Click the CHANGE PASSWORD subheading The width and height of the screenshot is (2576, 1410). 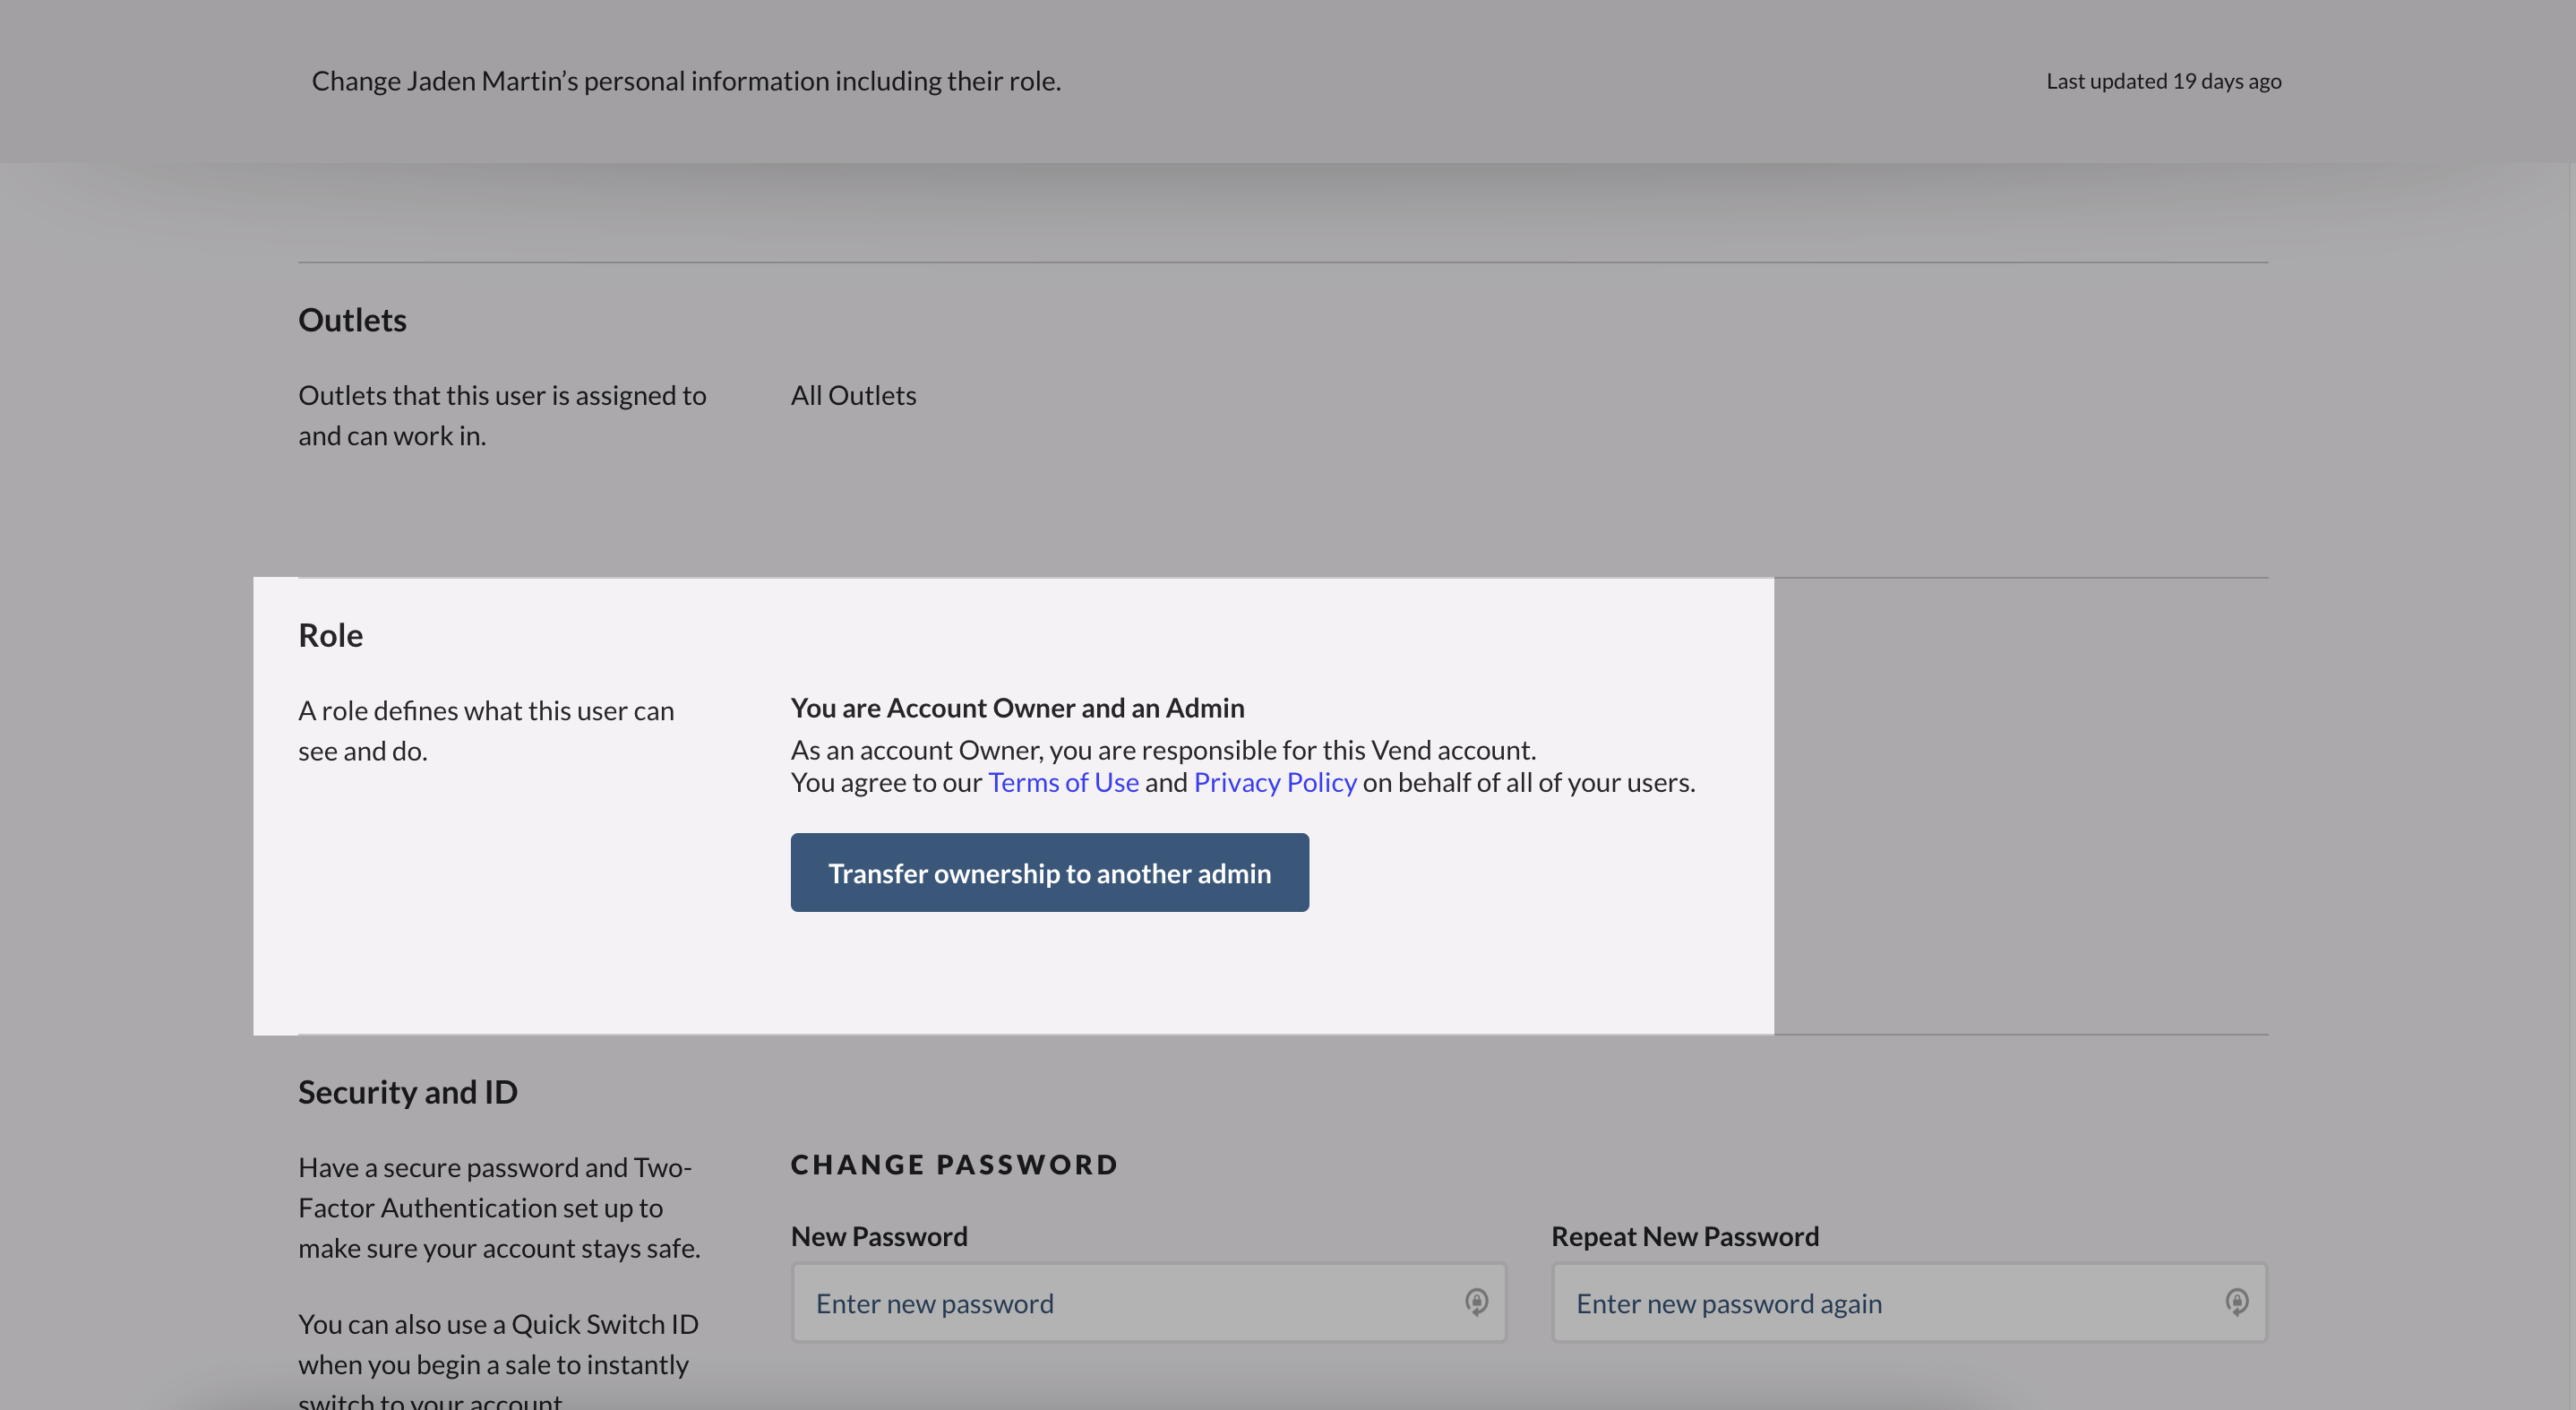(x=954, y=1165)
